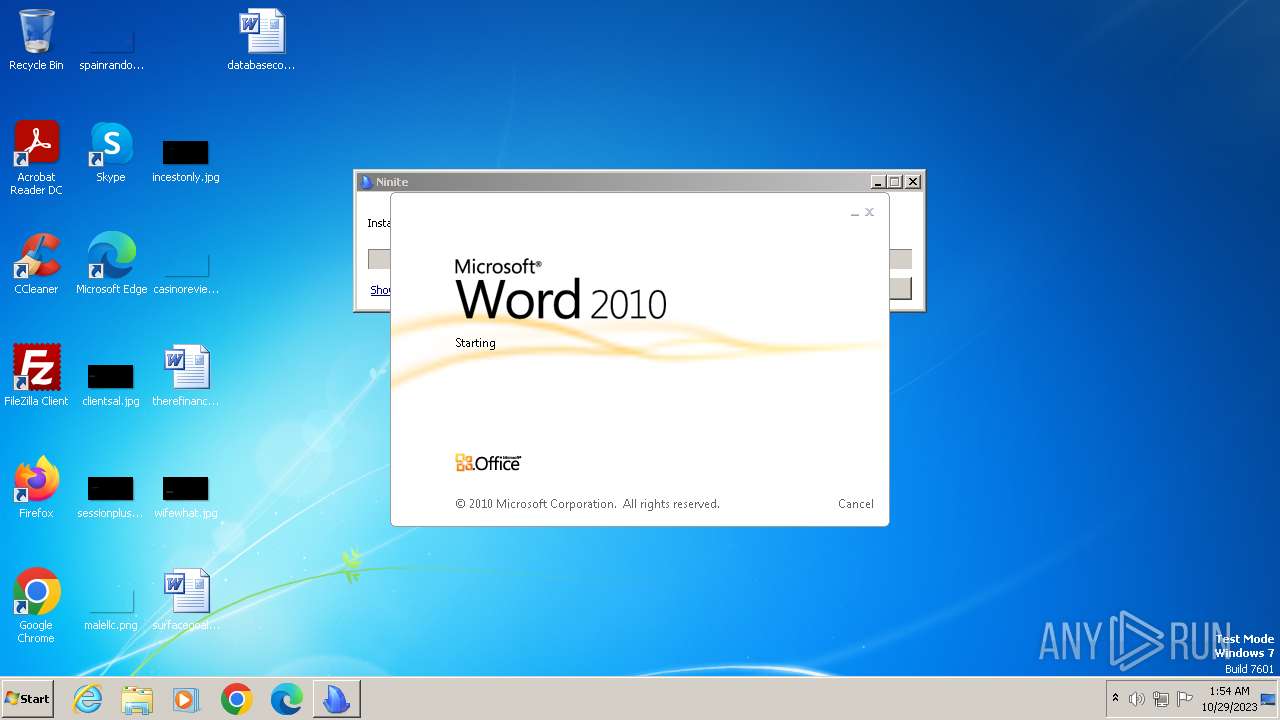The image size is (1280, 720).
Task: Launch CCleaner from the desktop
Action: pos(36,264)
